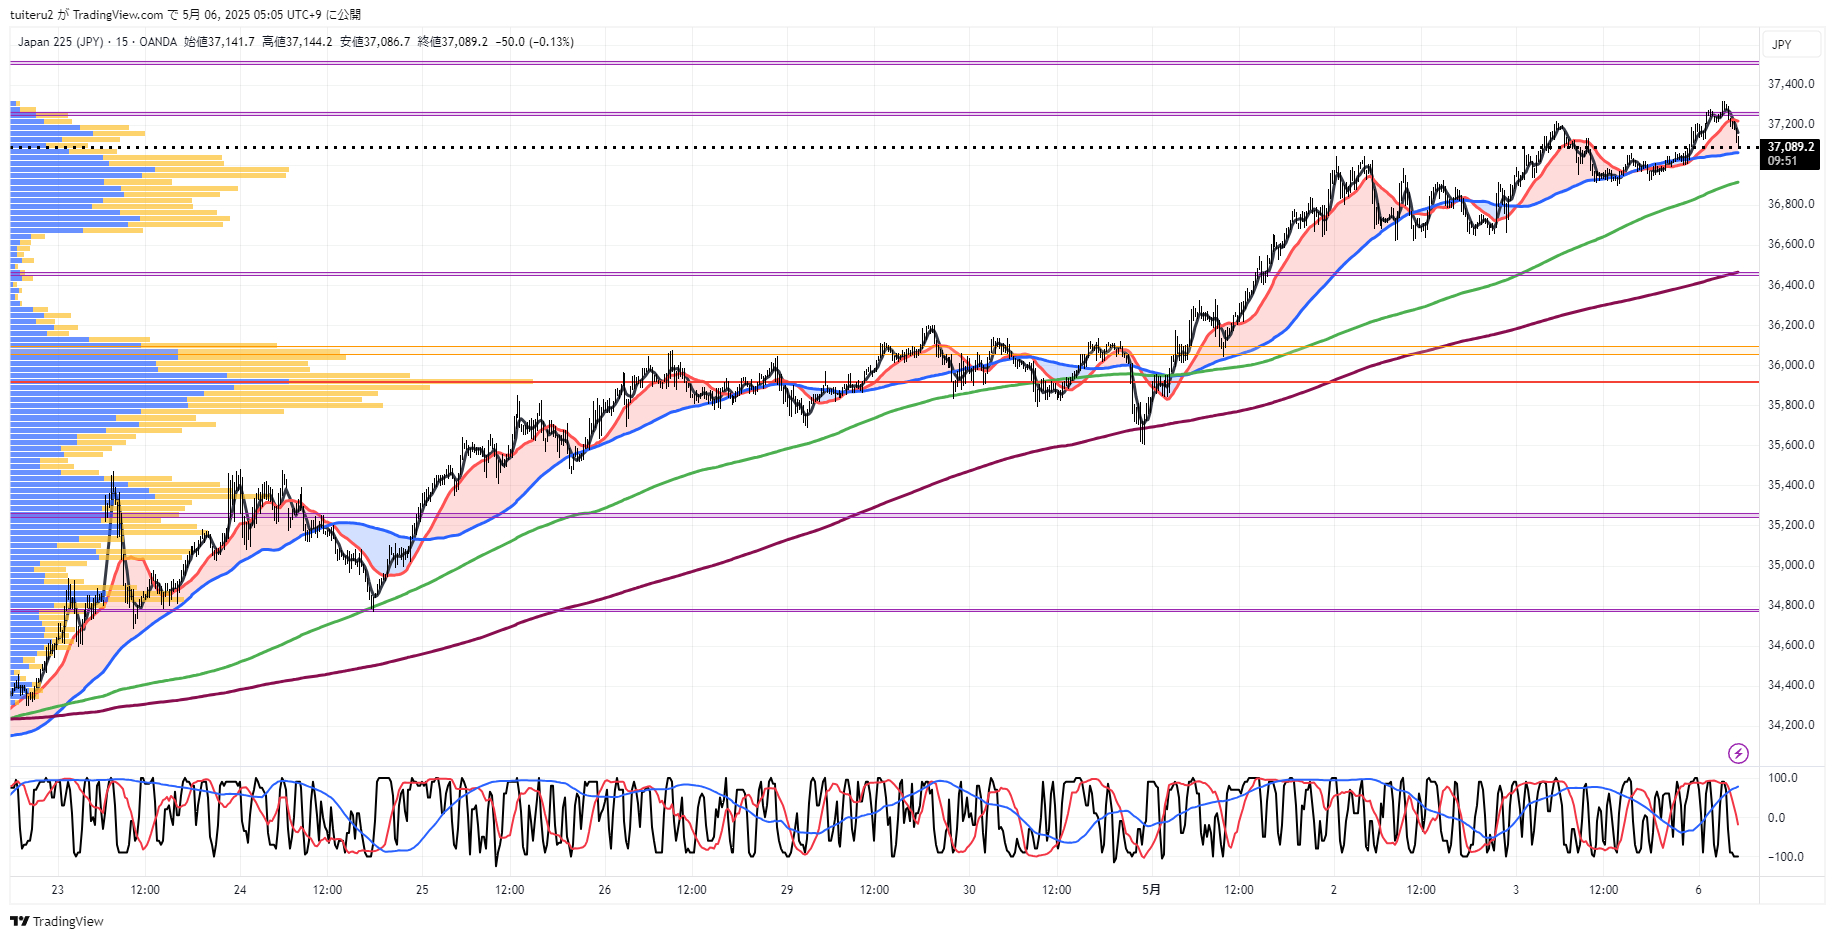
Task: Click the date label 30 on time axis
Action: (x=969, y=890)
